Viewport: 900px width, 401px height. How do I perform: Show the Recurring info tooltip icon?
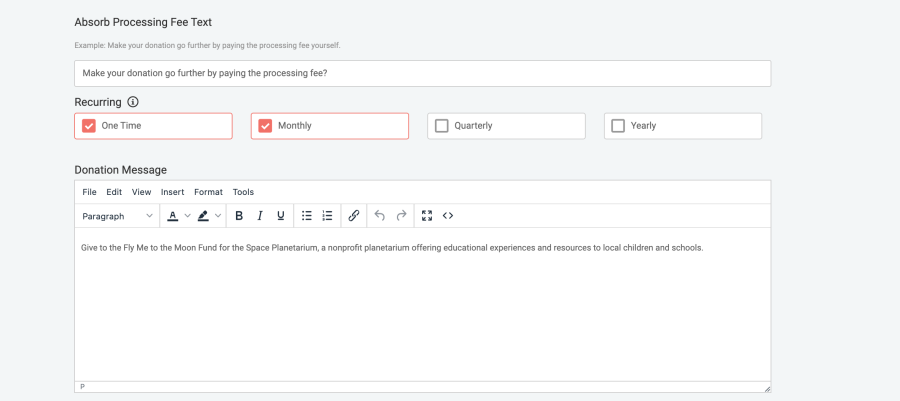[x=133, y=102]
